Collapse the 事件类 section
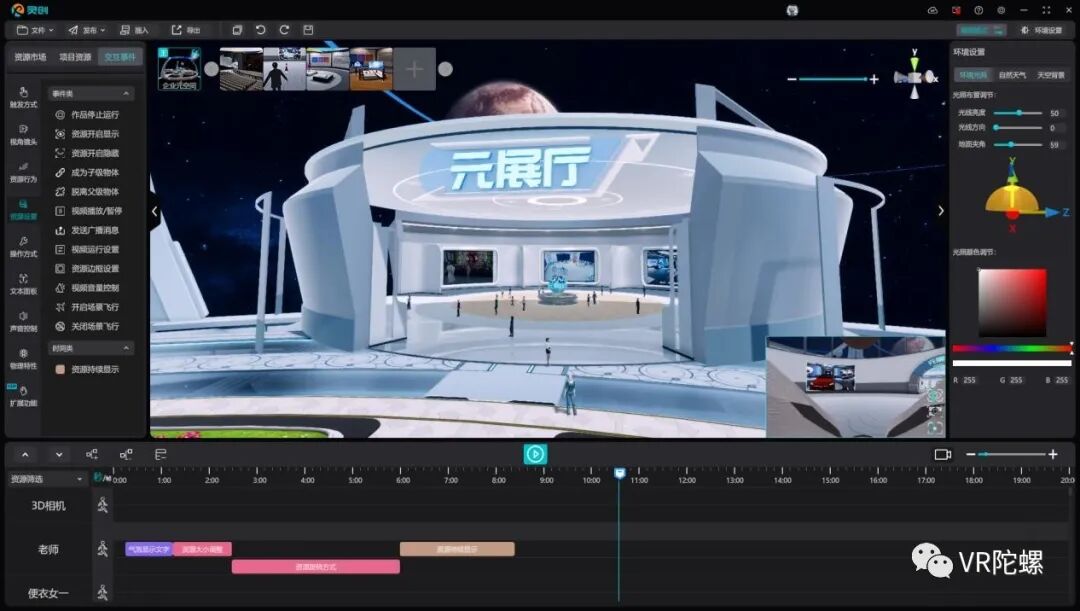 tap(126, 94)
